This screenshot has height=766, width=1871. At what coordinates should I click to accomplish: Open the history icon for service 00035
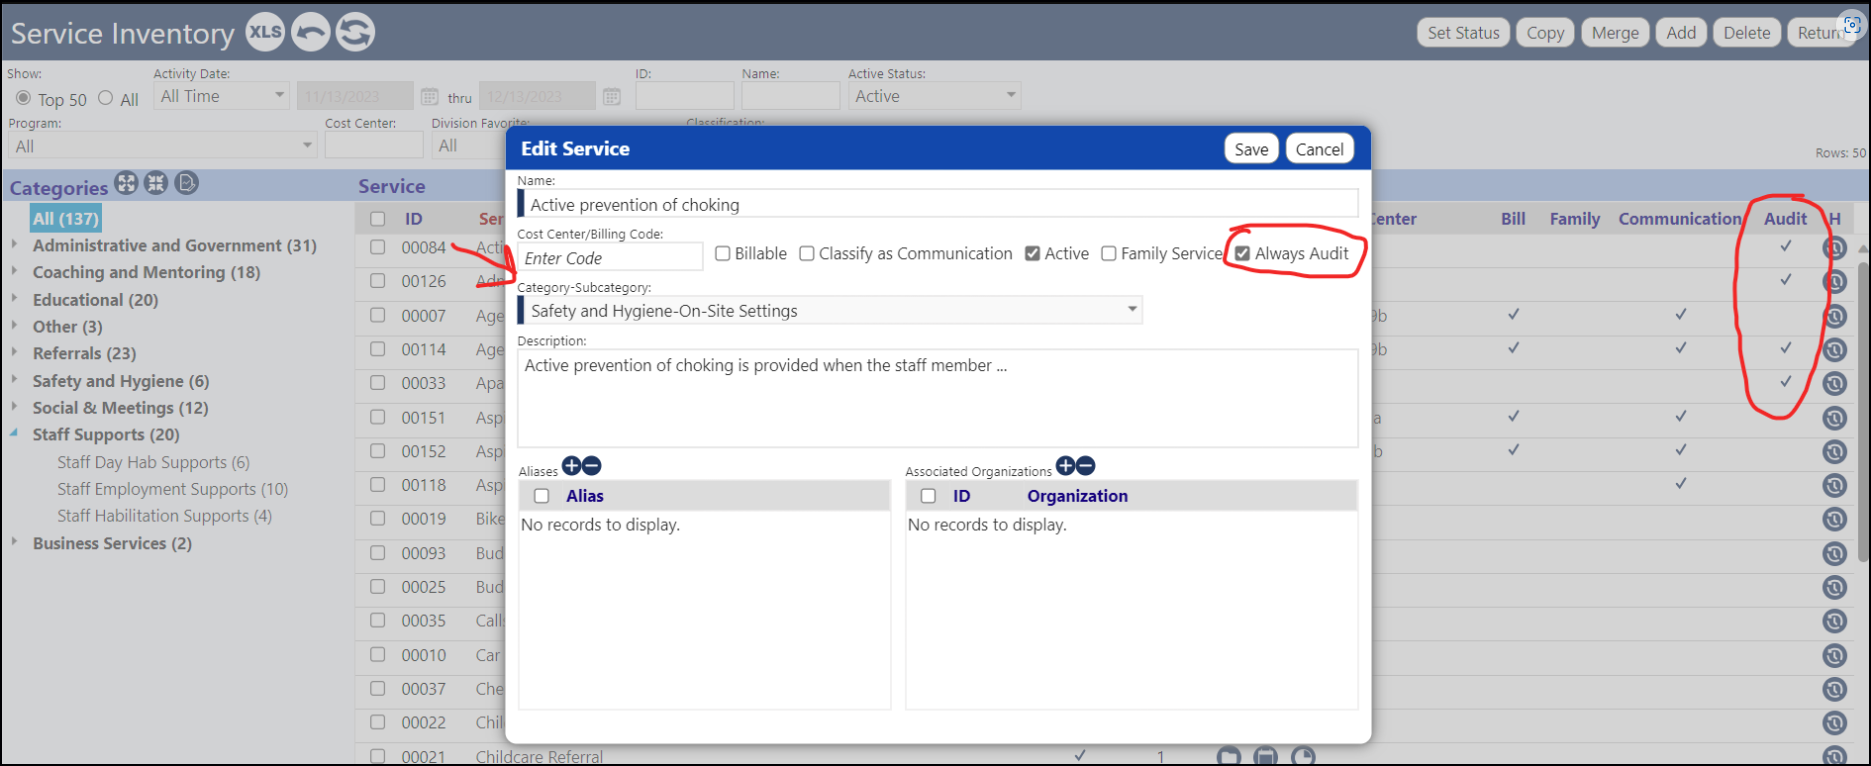click(x=1834, y=621)
